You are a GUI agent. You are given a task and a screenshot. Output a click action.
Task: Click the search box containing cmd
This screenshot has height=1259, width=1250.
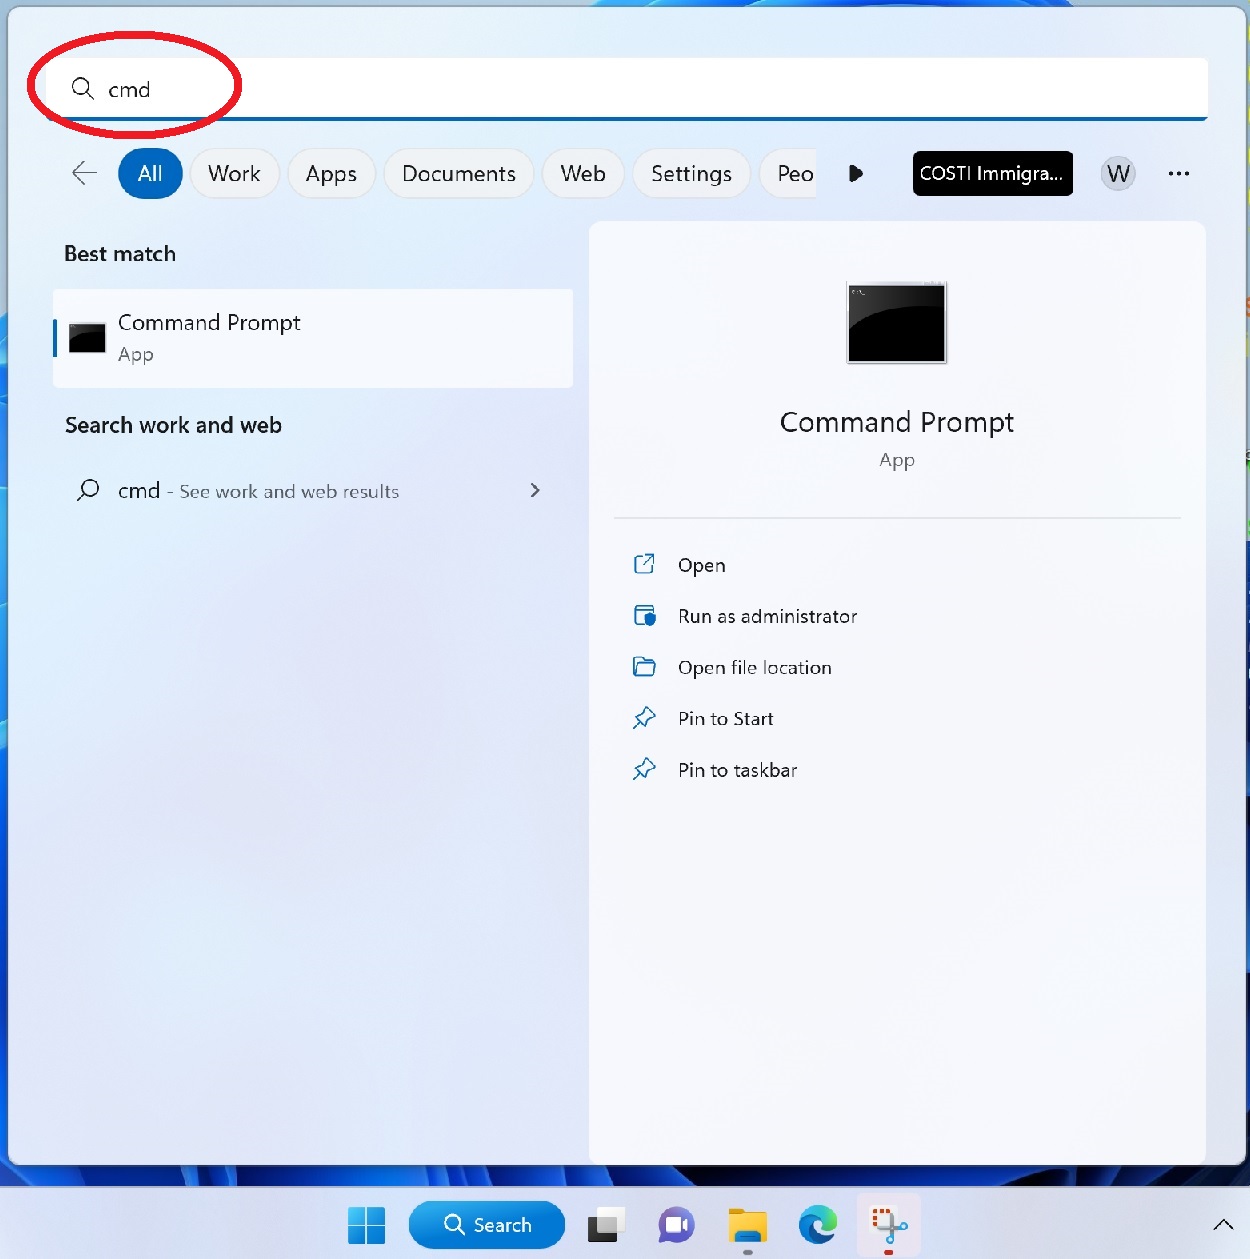[640, 89]
